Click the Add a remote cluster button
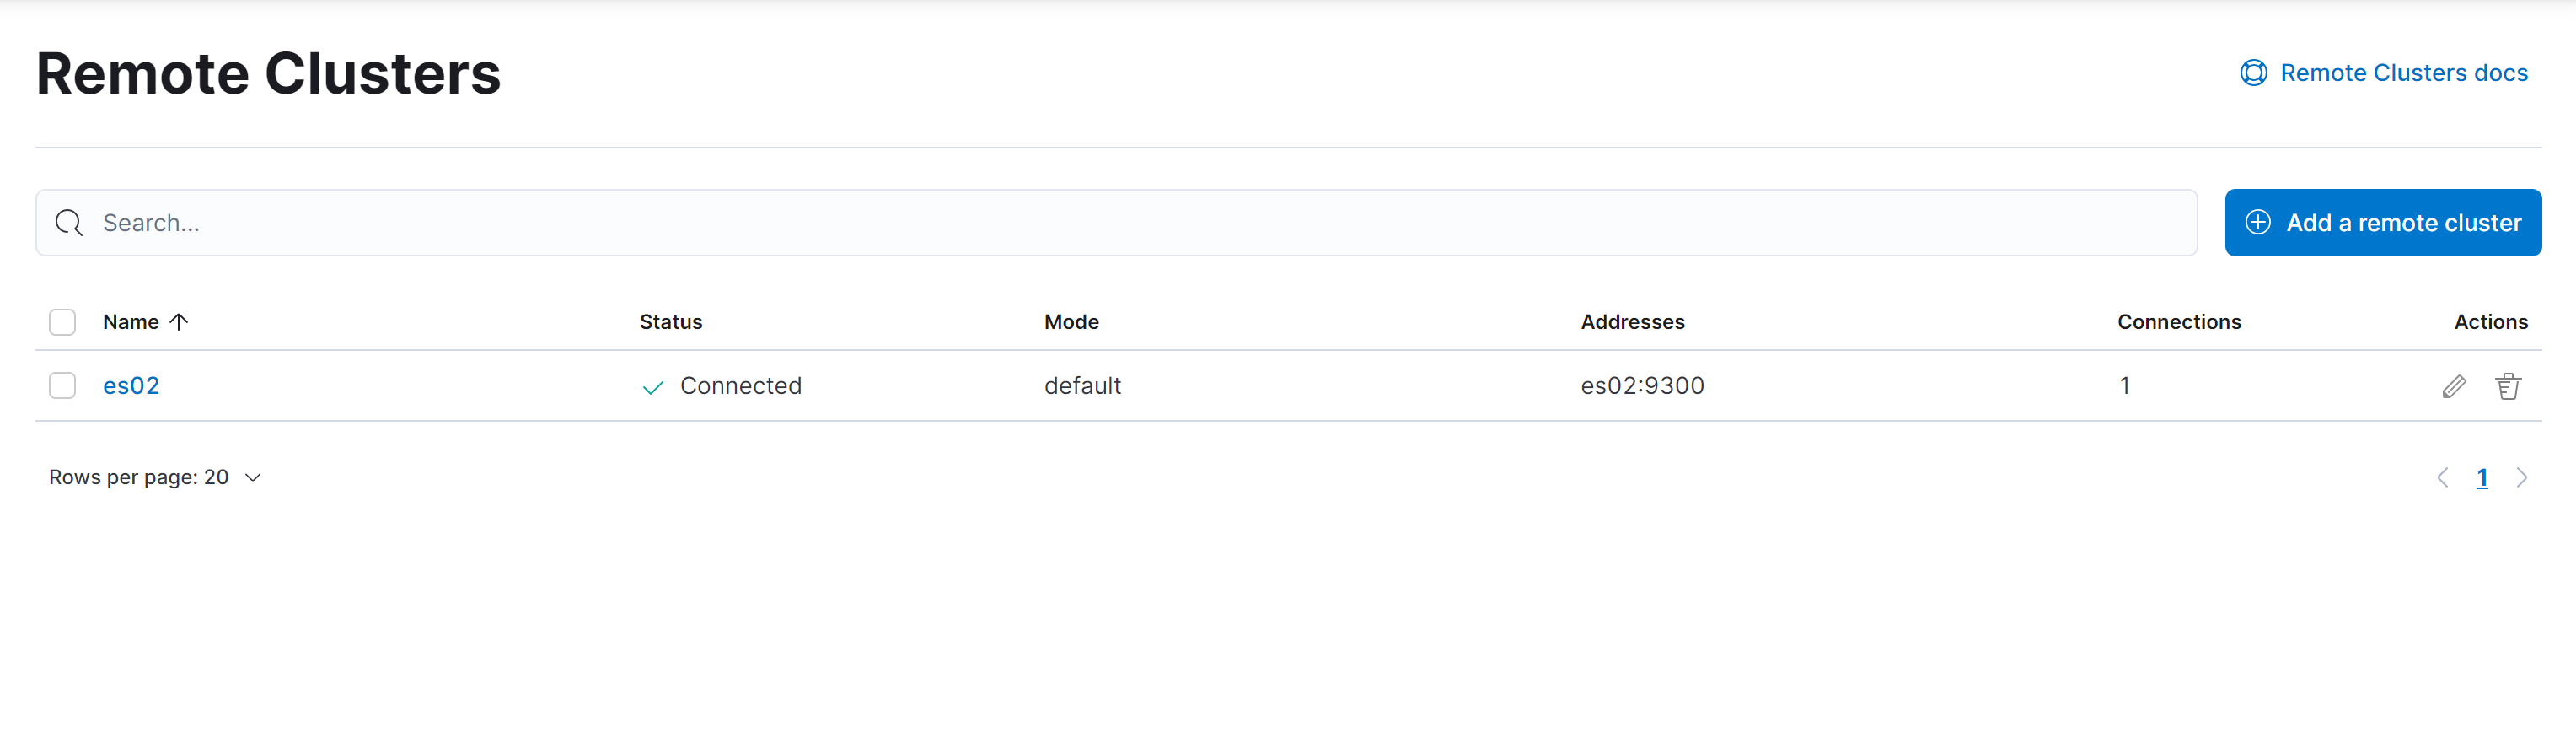 point(2382,223)
